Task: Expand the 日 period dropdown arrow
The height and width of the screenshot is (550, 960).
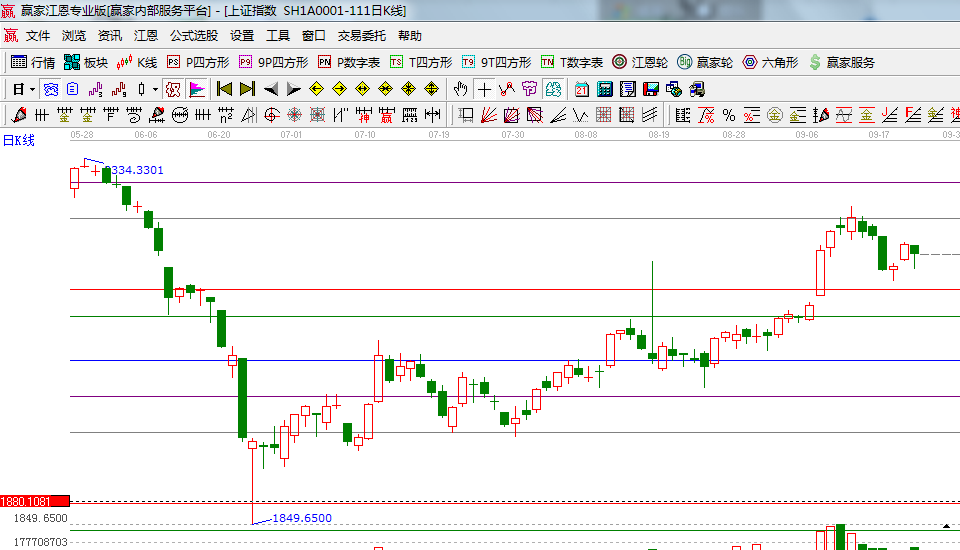Action: pyautogui.click(x=32, y=89)
